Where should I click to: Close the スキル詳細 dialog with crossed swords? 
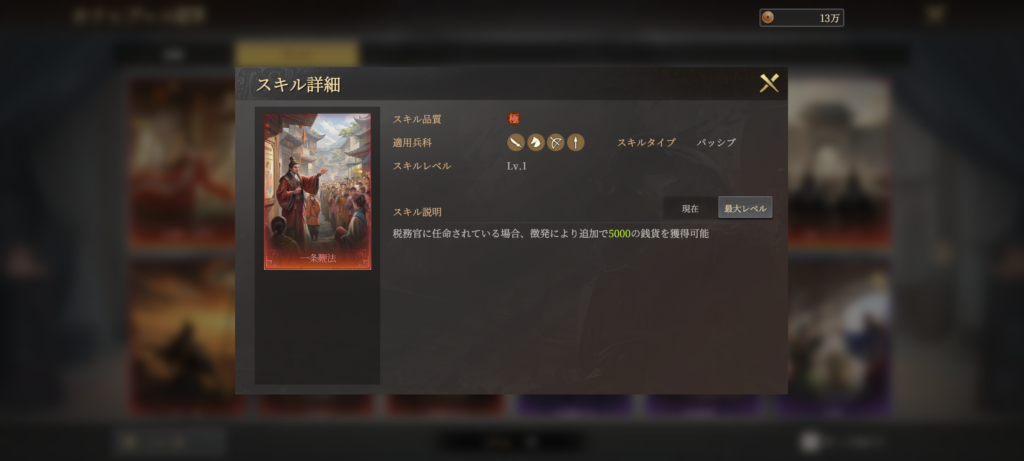click(769, 83)
